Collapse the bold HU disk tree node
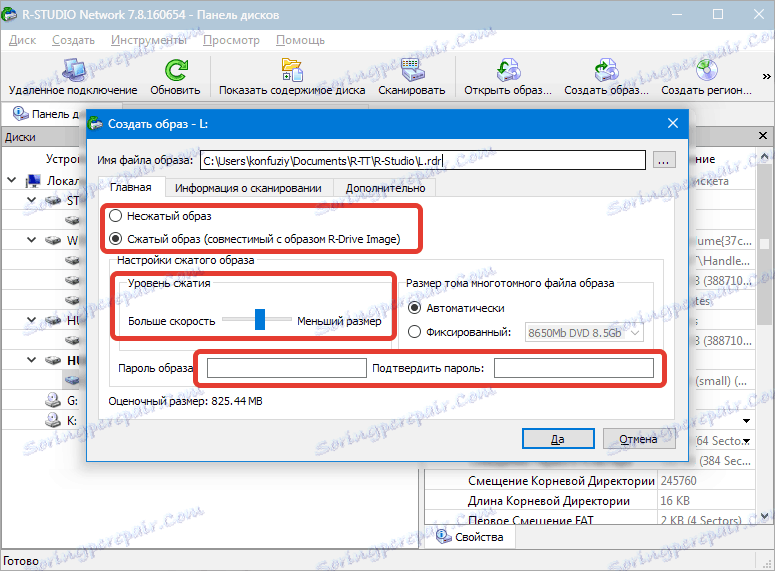775x571 pixels. (31, 359)
